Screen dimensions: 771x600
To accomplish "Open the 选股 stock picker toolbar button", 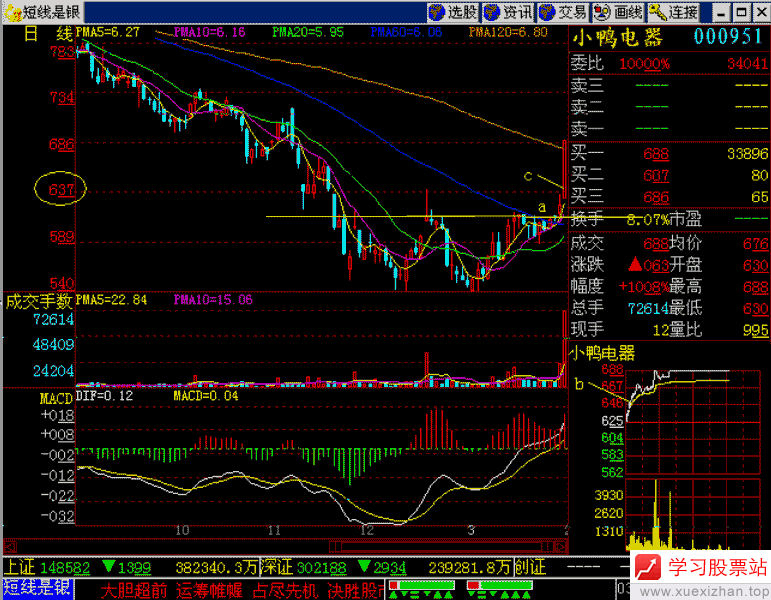I will click(453, 12).
